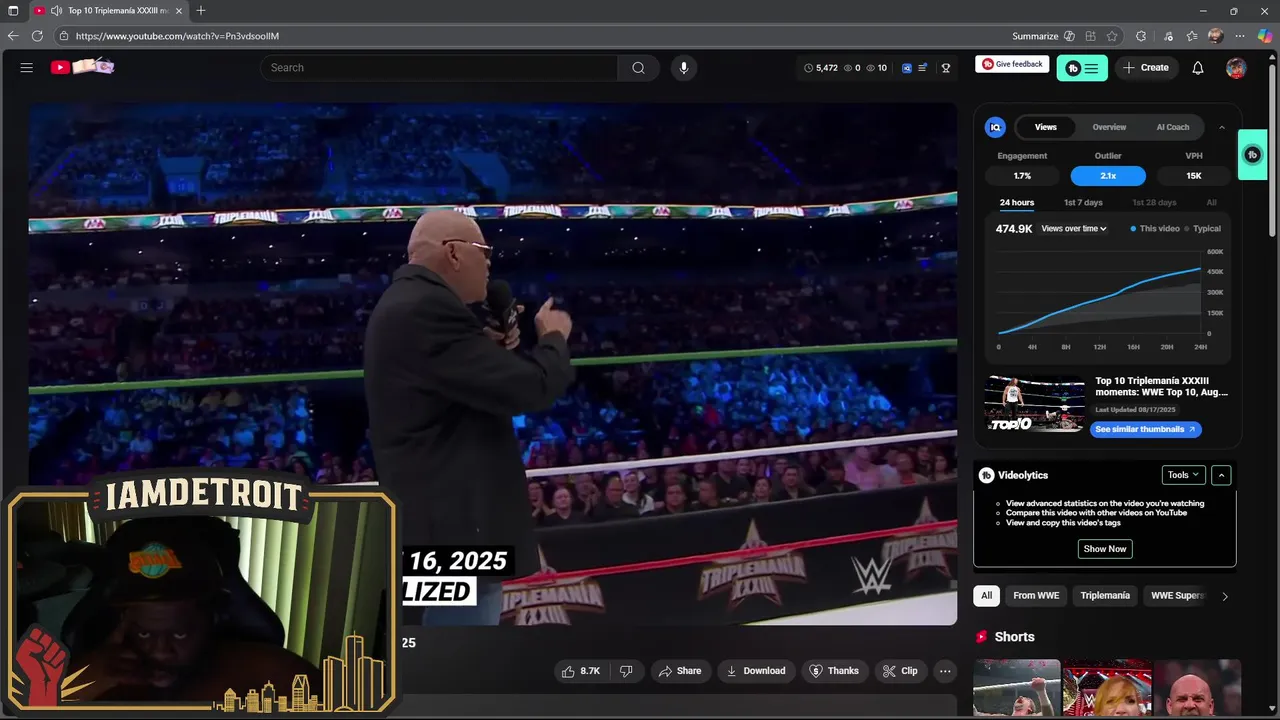Mute the tab via the speaker icon

pos(56,11)
